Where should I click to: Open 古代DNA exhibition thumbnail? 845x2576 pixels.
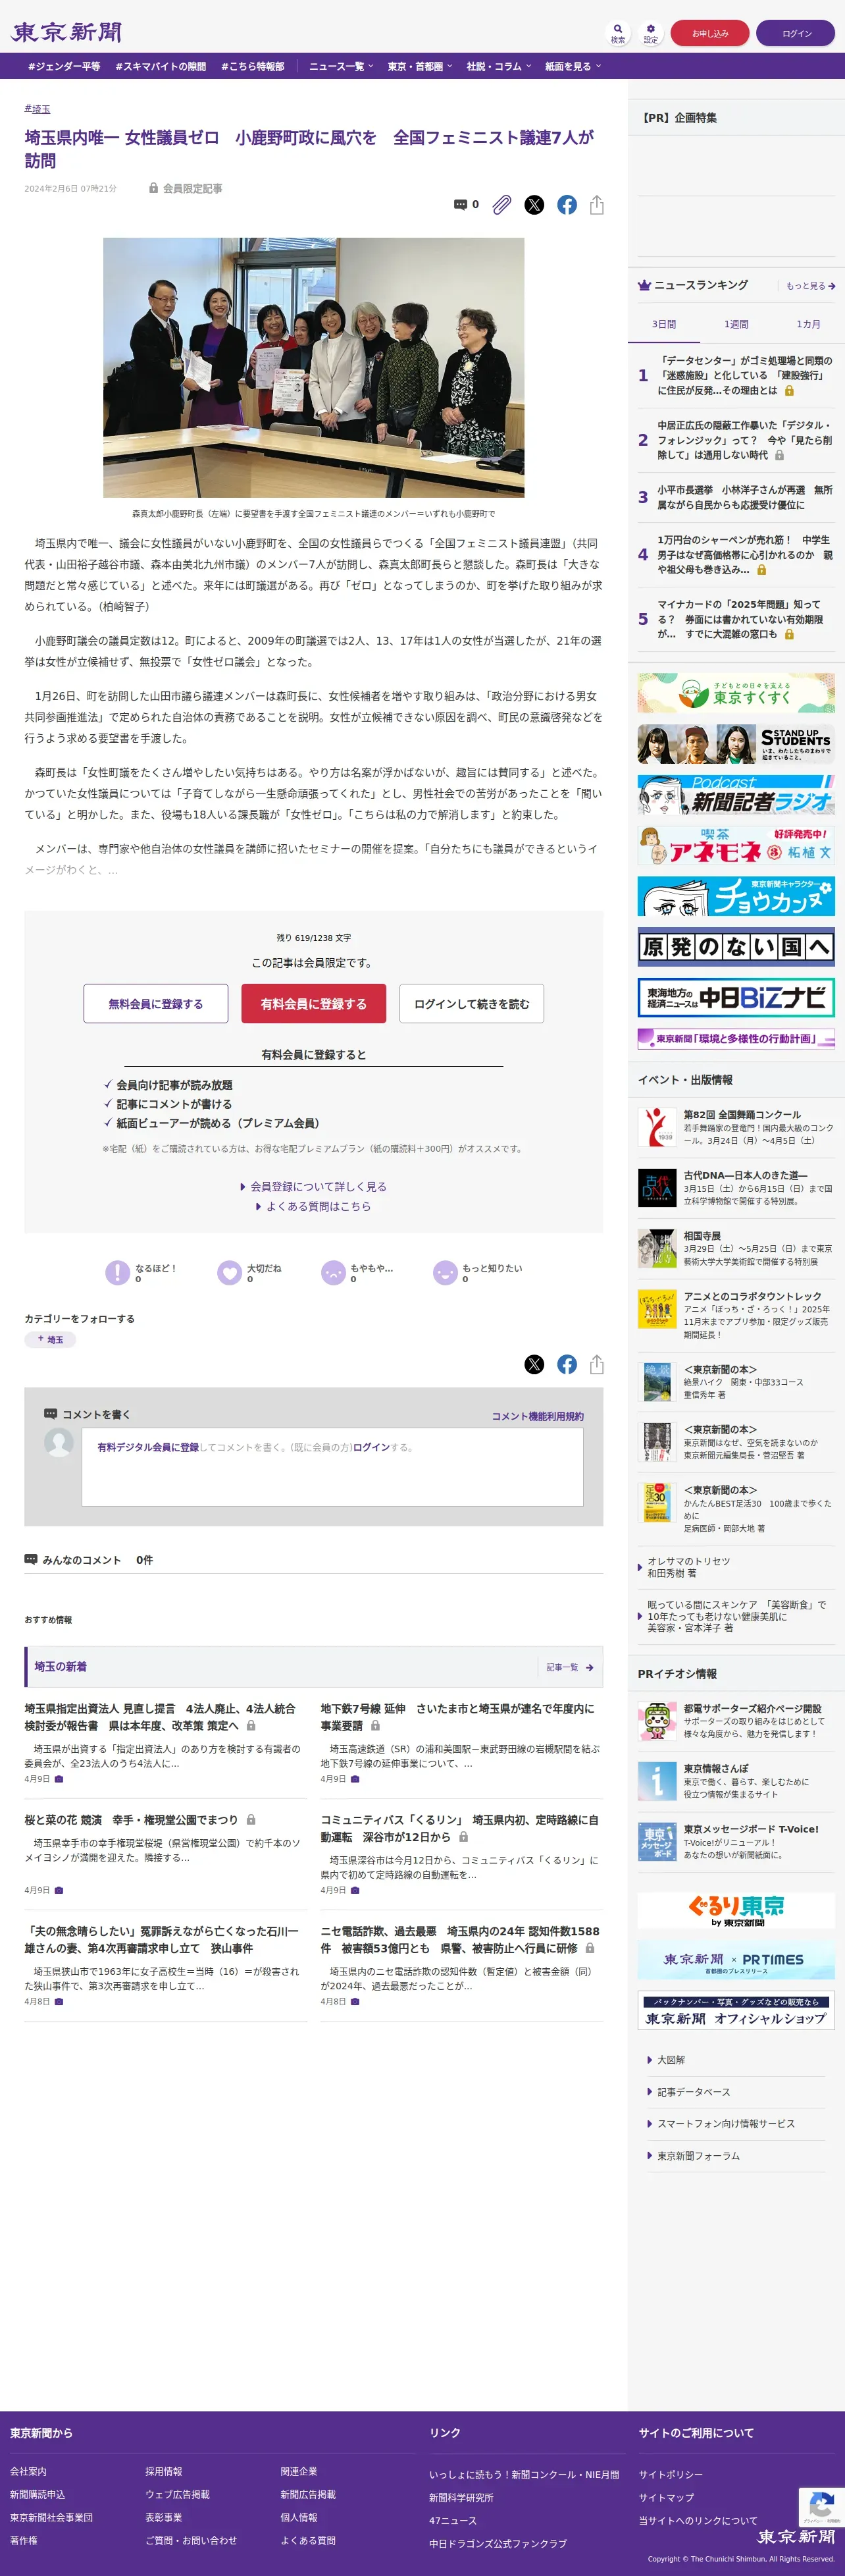tap(657, 1187)
